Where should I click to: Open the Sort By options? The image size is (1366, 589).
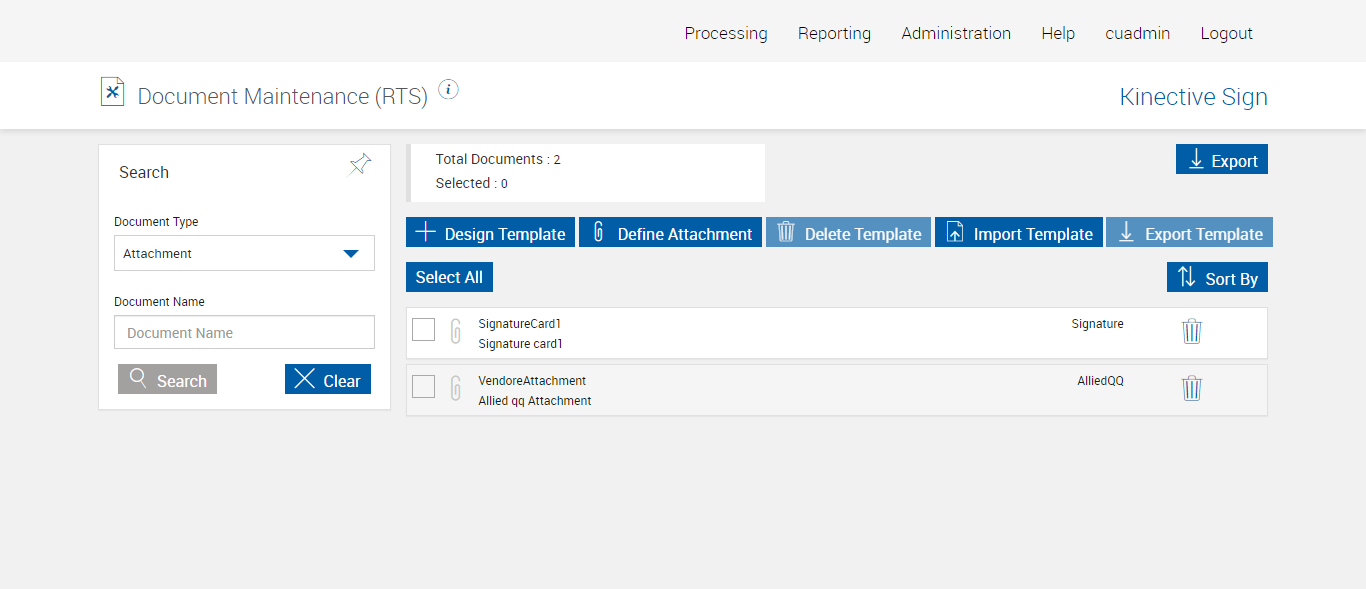click(1217, 277)
